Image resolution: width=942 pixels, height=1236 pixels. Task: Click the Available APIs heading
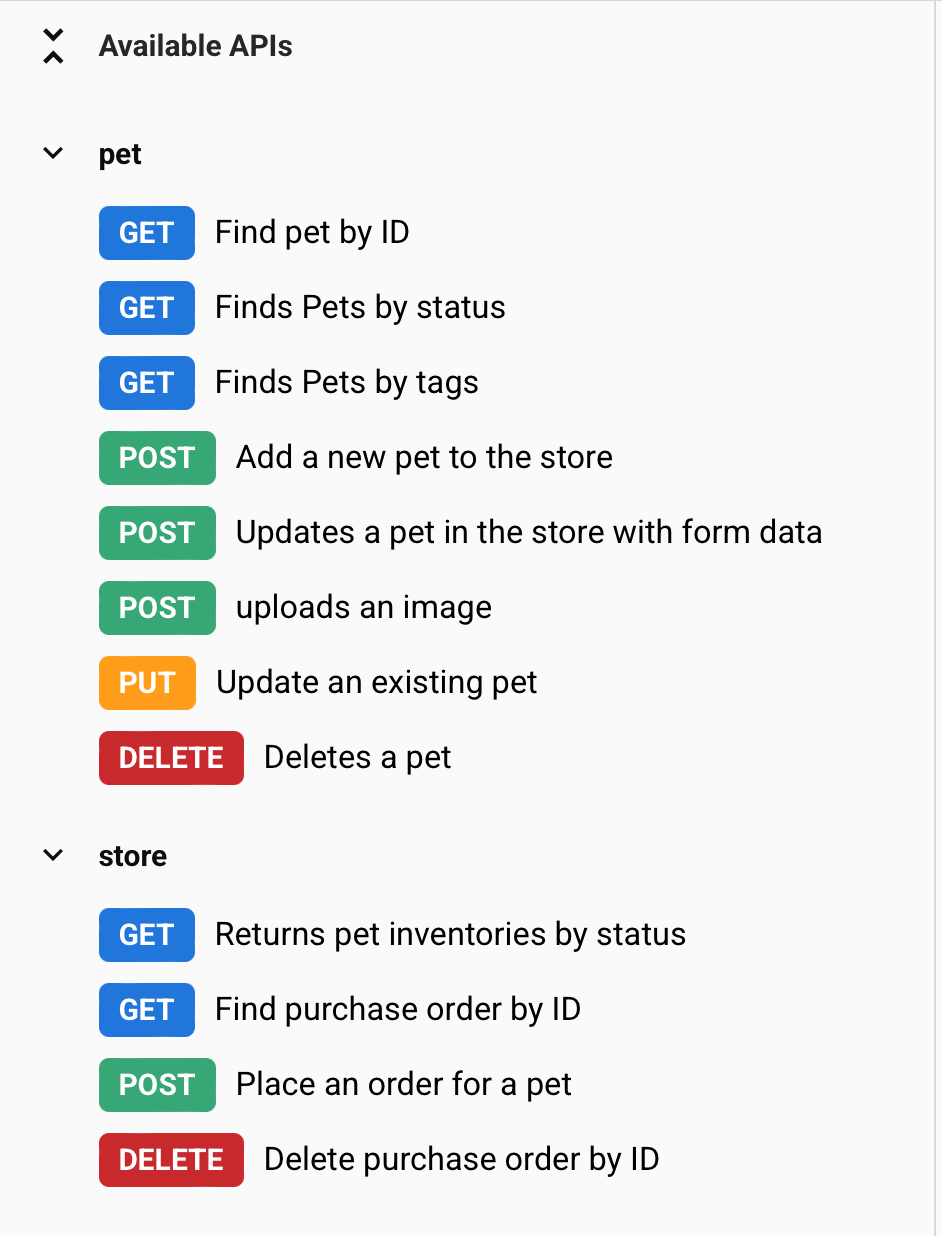pos(194,45)
